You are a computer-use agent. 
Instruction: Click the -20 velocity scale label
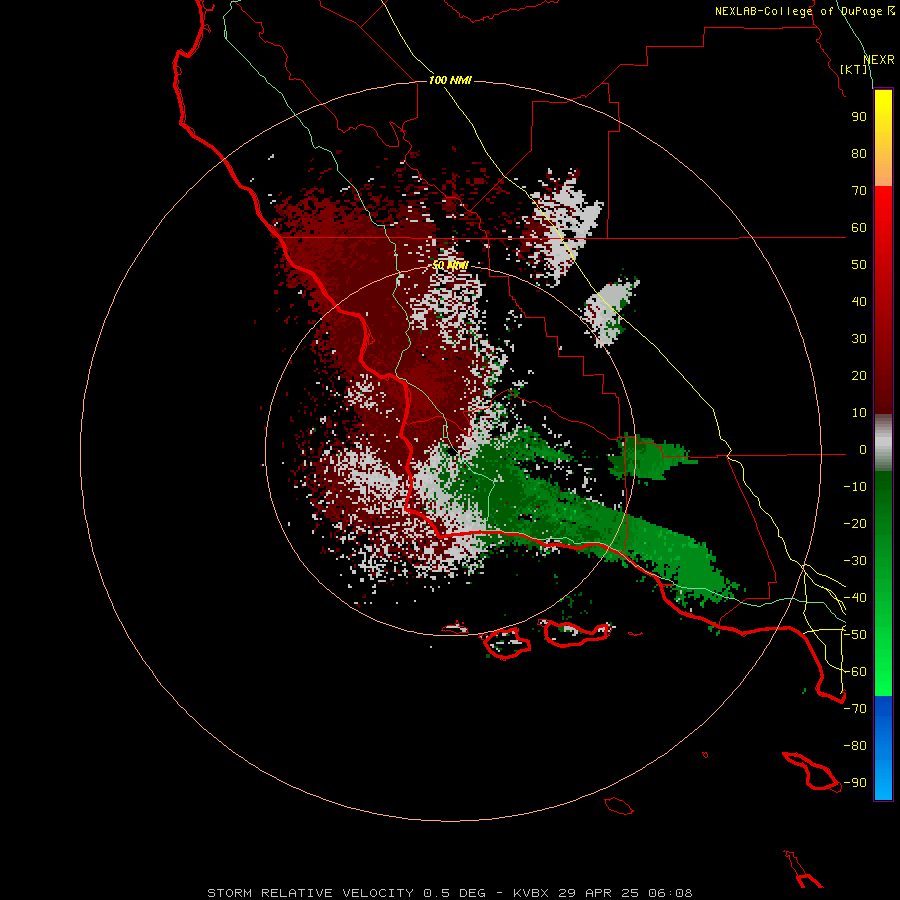click(855, 524)
